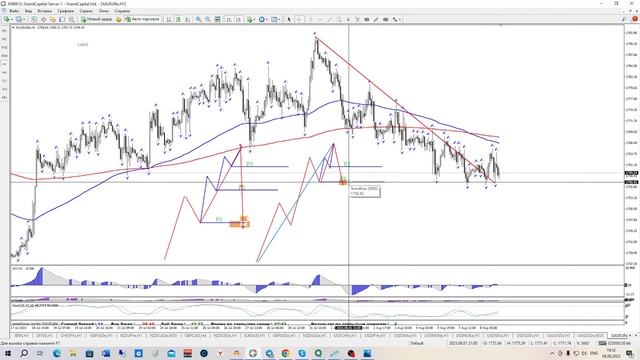Switch to the H4 timeframe
Image resolution: width=640 pixels, height=360 pixels.
pos(4,72)
